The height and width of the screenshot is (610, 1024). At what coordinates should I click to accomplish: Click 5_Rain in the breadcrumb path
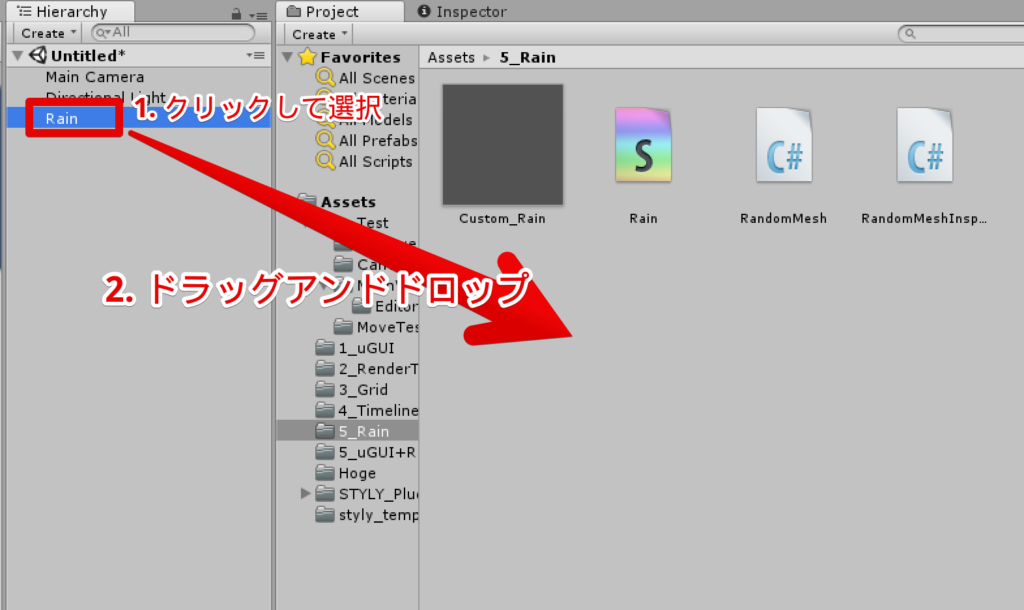[528, 57]
